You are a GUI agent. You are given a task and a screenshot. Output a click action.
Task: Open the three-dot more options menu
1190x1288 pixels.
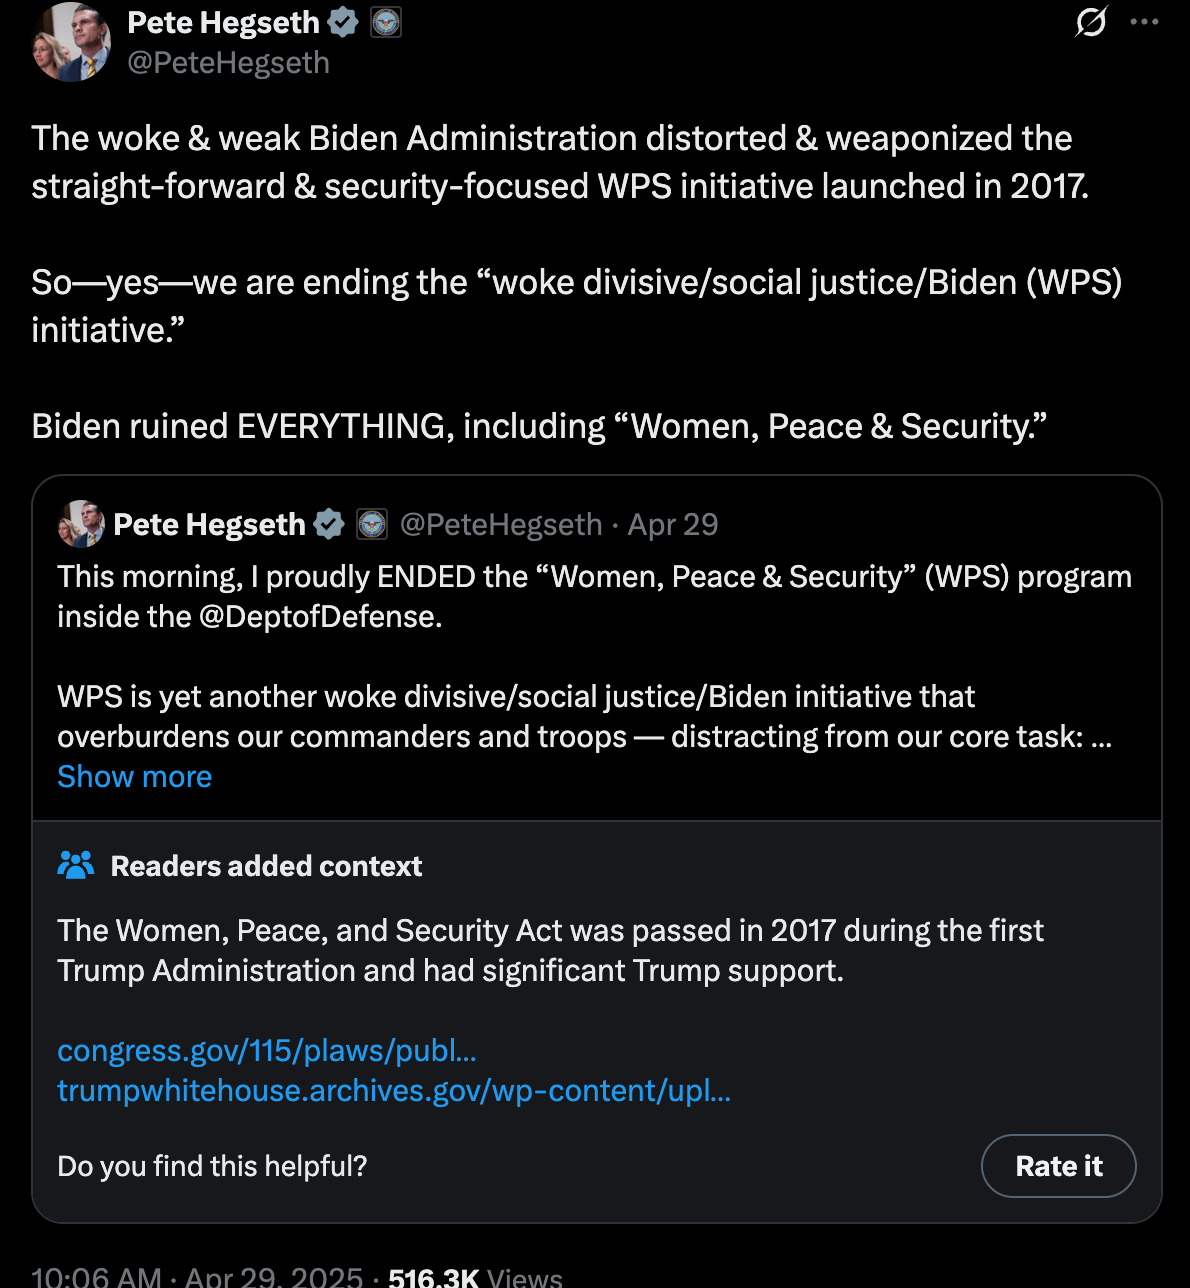pos(1144,22)
